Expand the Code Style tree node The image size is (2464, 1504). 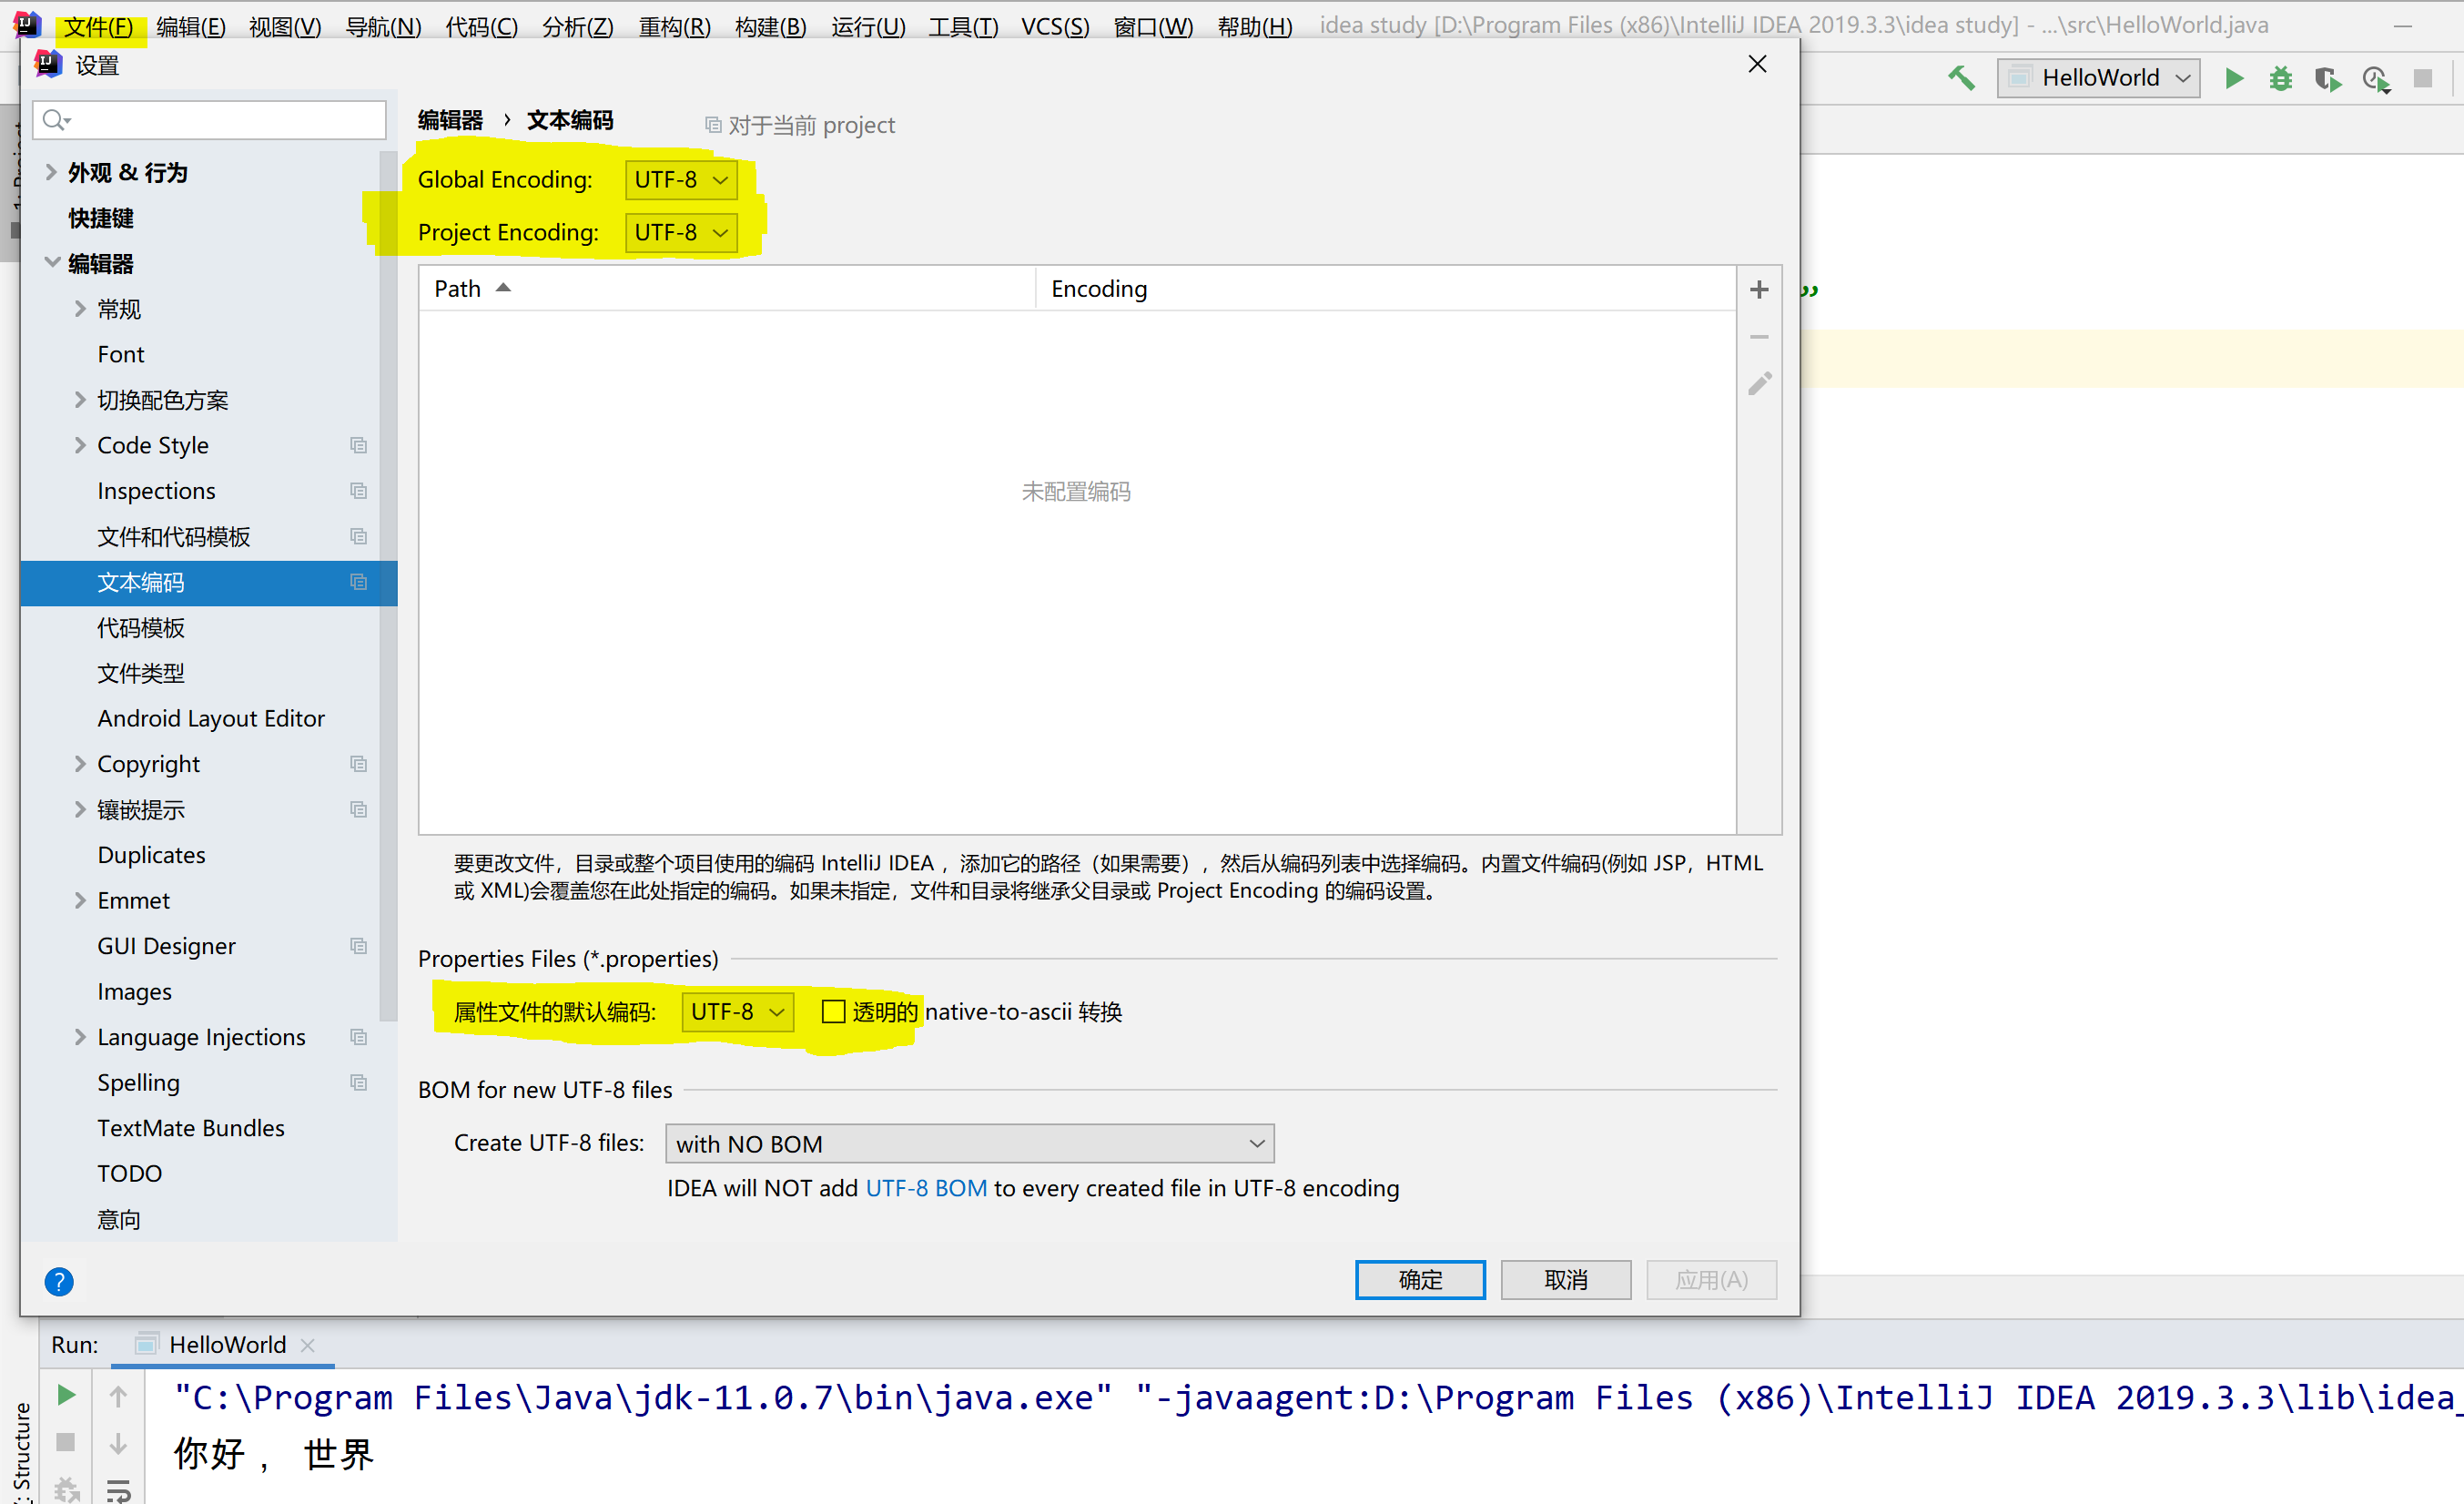tap(80, 445)
